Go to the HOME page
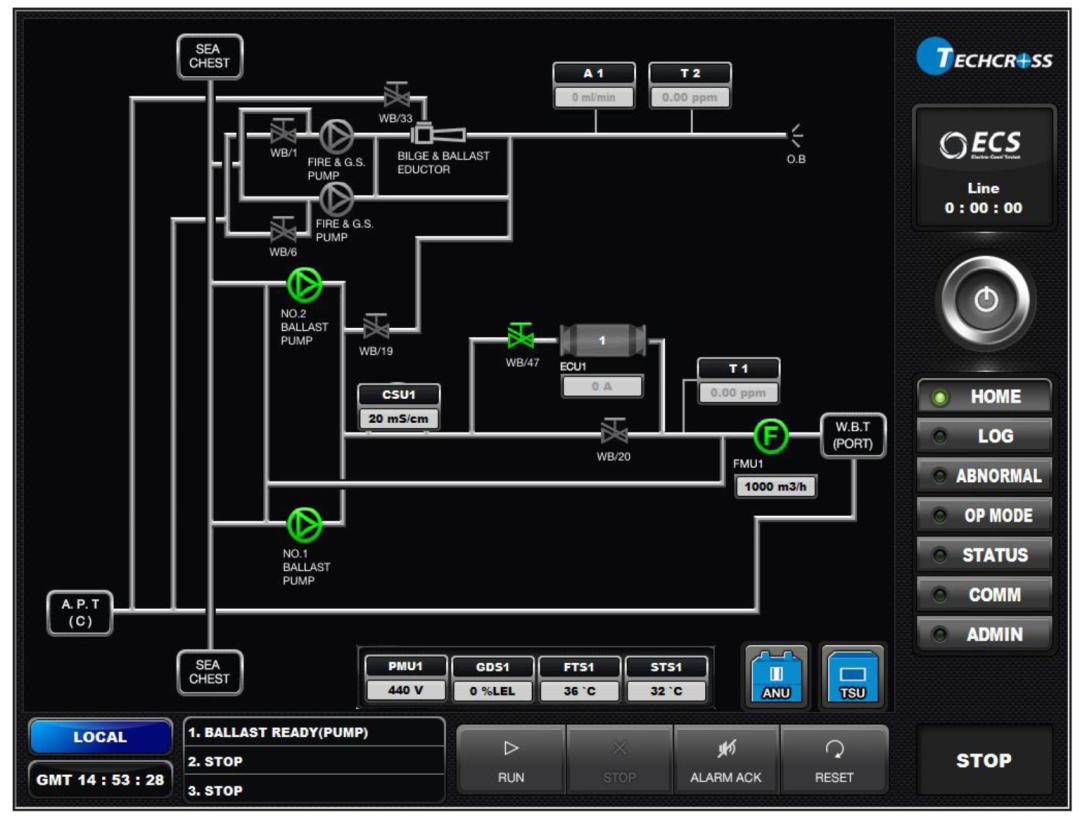 click(984, 397)
